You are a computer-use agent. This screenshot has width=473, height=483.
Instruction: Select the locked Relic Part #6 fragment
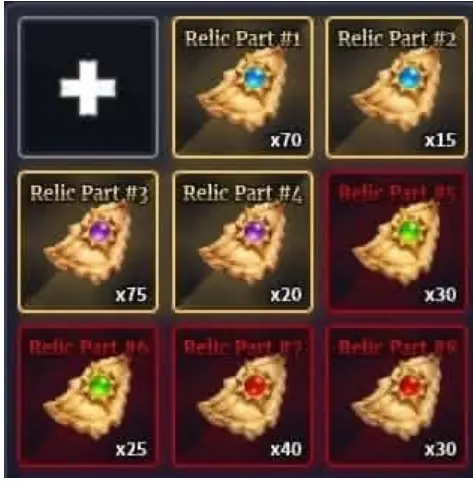[88, 397]
